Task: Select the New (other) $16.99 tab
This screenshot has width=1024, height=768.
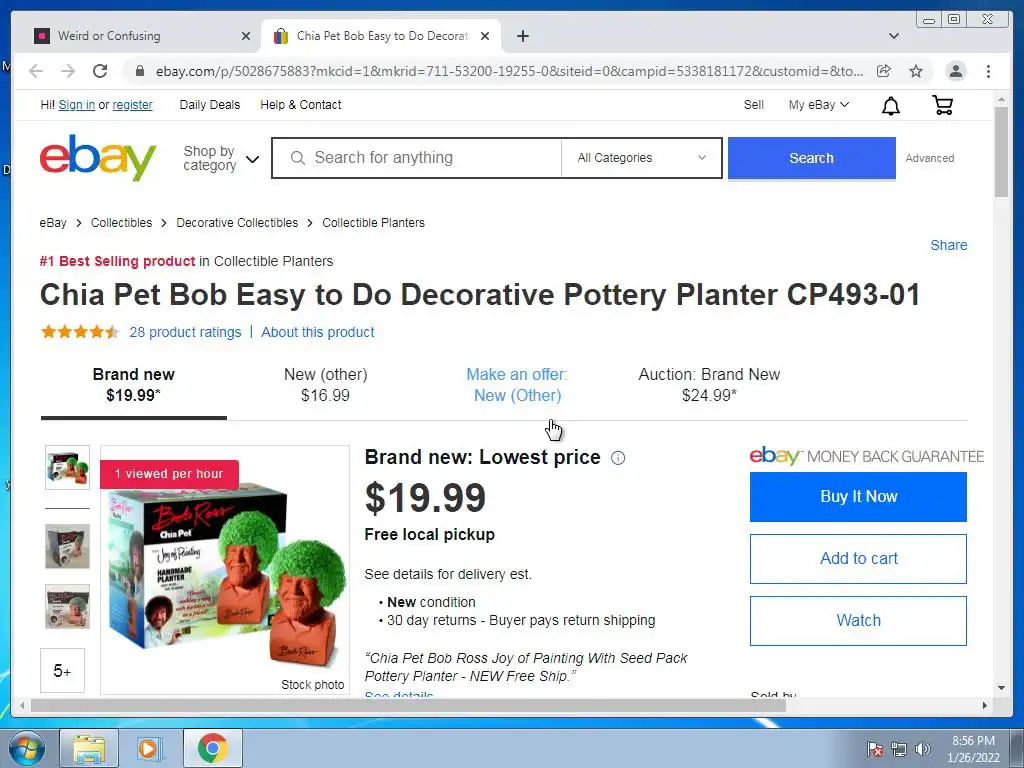Action: click(x=325, y=385)
